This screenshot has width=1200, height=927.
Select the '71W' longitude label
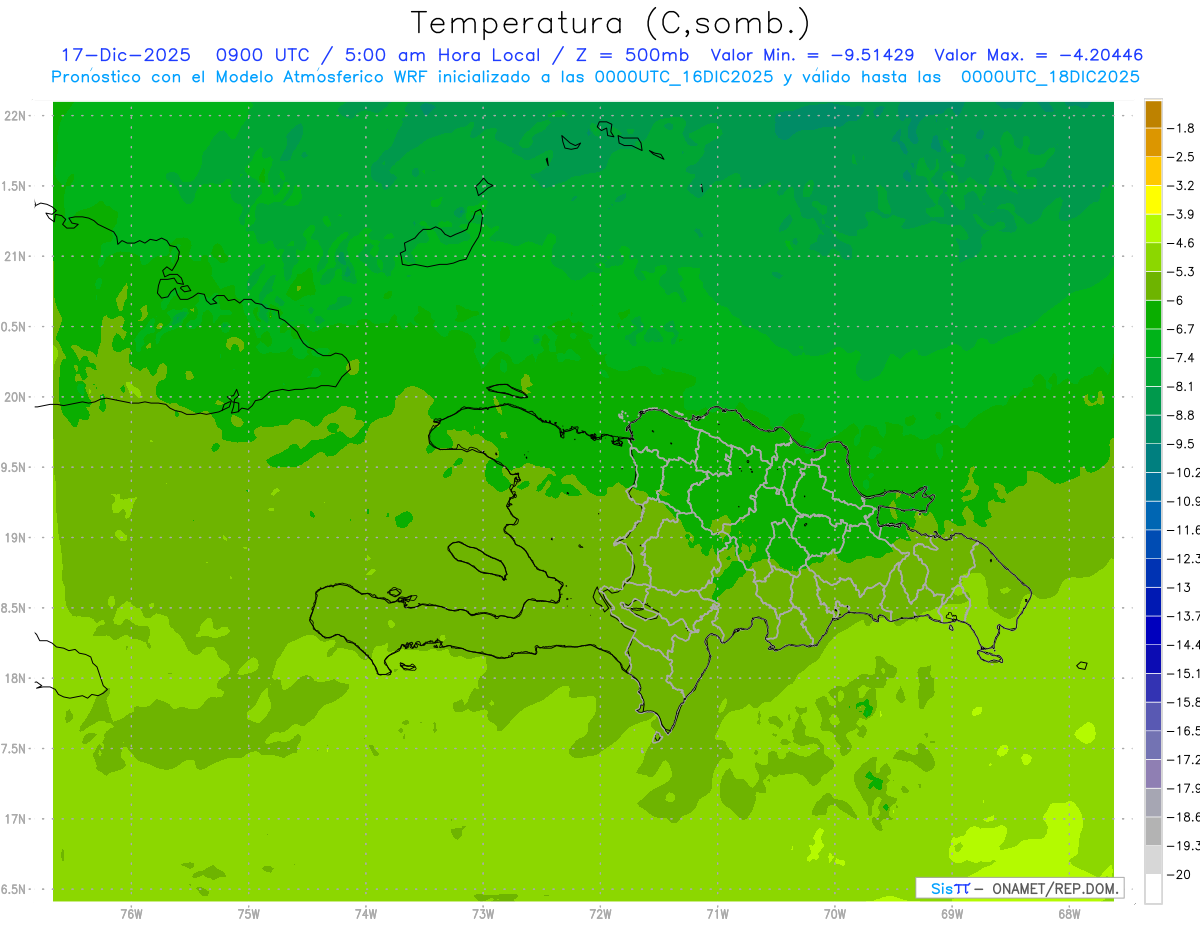tap(717, 914)
